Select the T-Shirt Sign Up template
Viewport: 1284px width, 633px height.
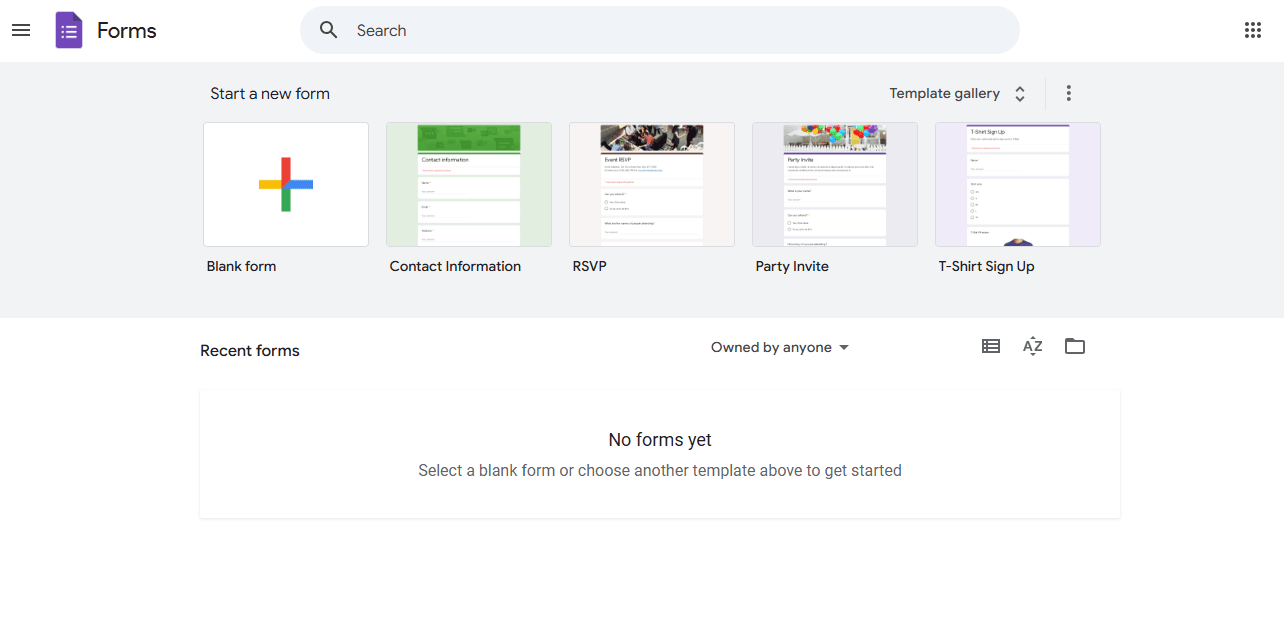click(x=1017, y=184)
